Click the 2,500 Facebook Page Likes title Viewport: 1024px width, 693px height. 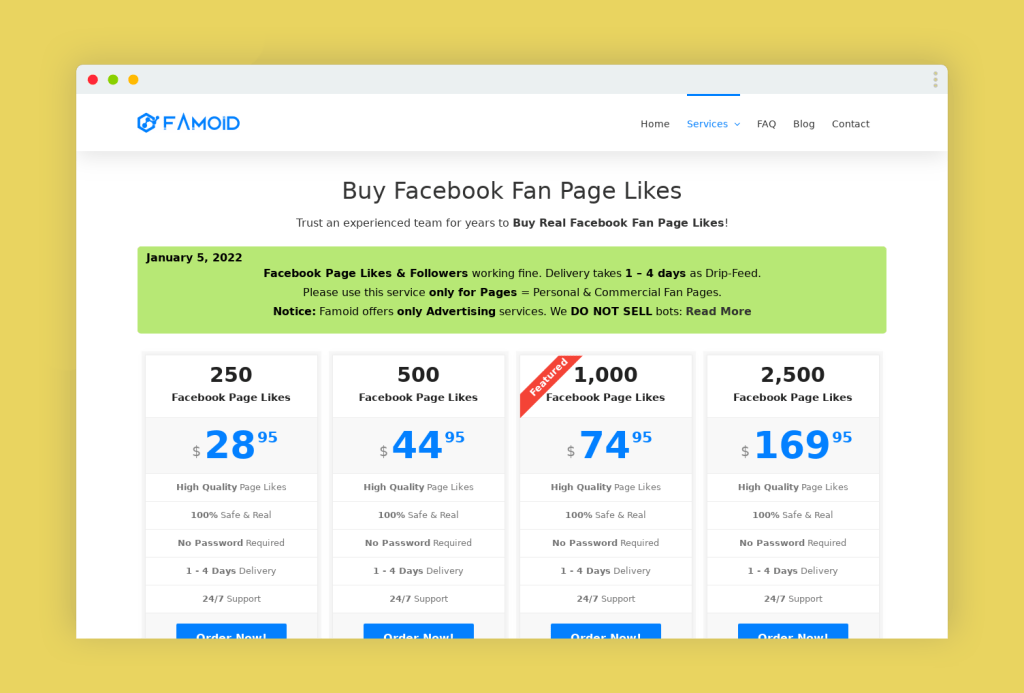793,385
